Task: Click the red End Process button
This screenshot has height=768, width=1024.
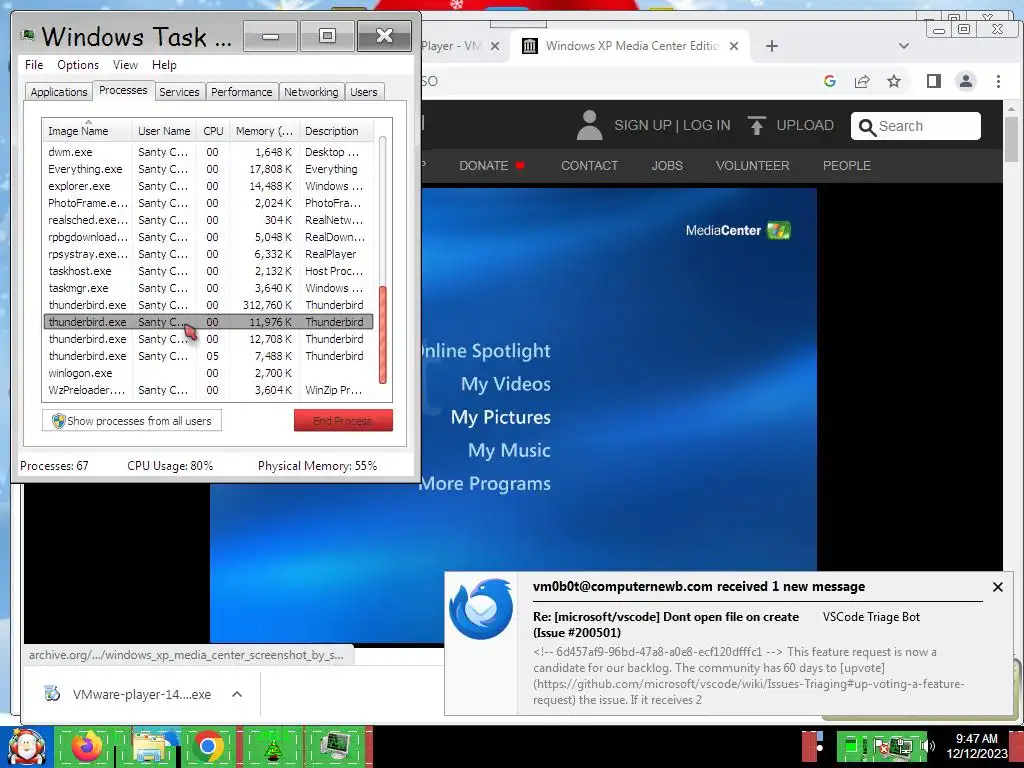Action: [x=343, y=421]
